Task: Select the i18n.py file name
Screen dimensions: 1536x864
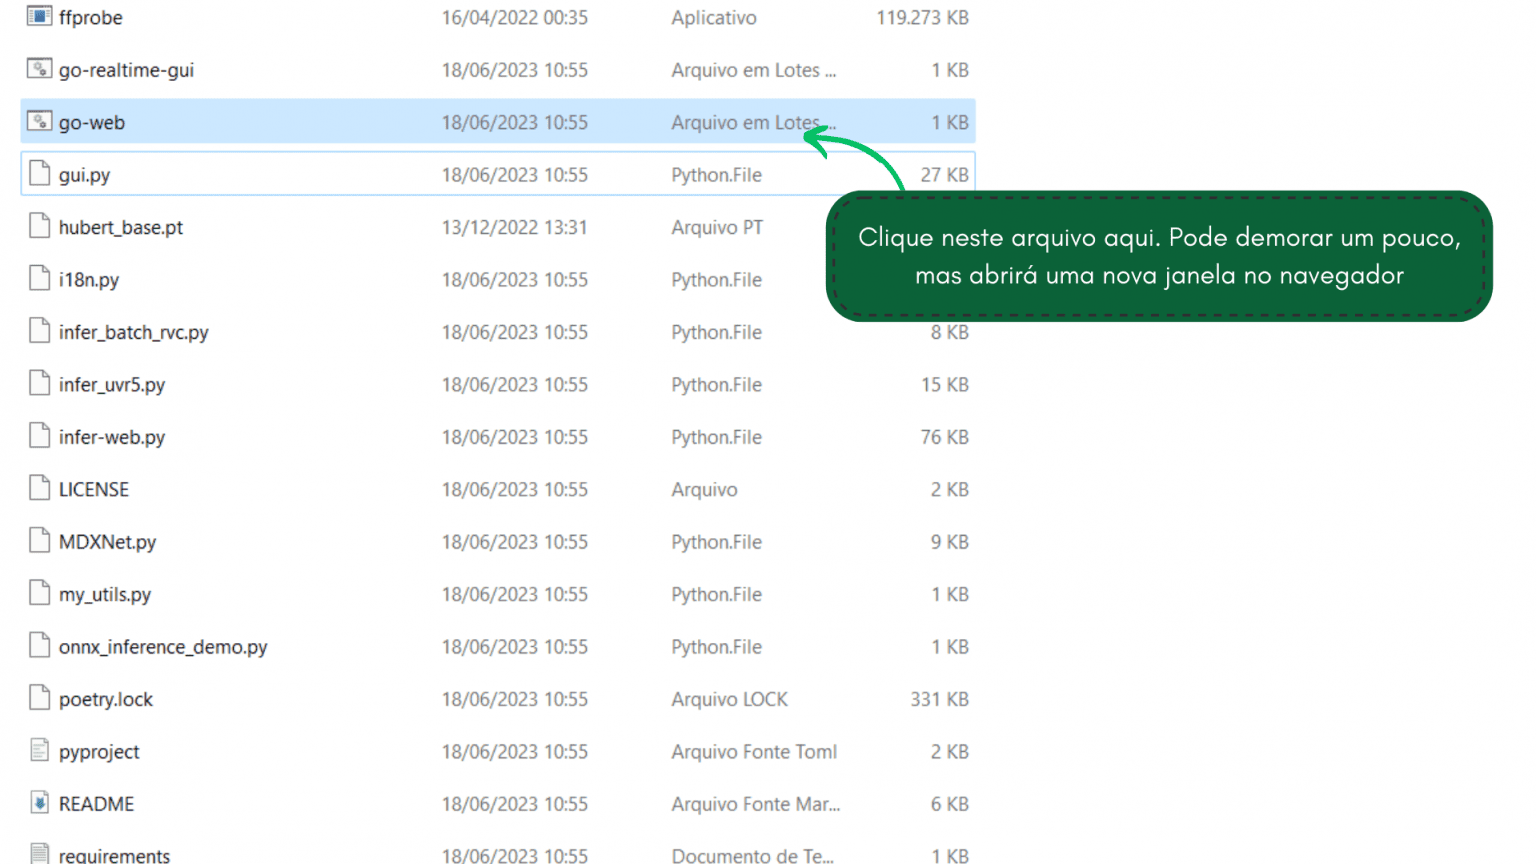Action: click(x=88, y=280)
